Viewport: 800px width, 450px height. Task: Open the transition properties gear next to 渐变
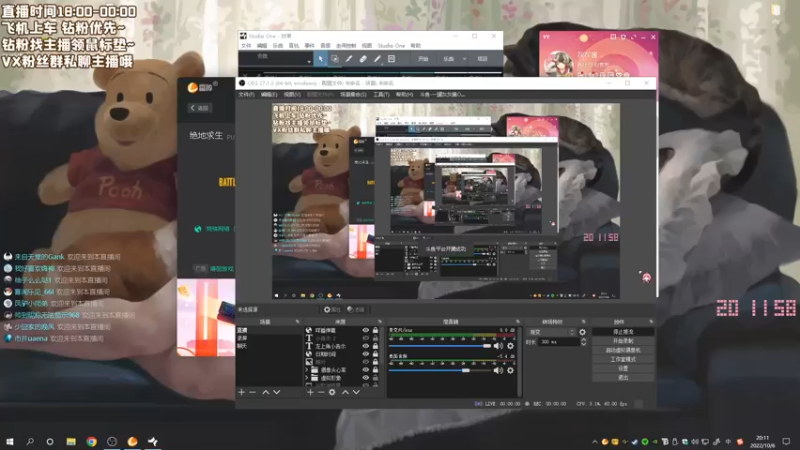[x=582, y=332]
